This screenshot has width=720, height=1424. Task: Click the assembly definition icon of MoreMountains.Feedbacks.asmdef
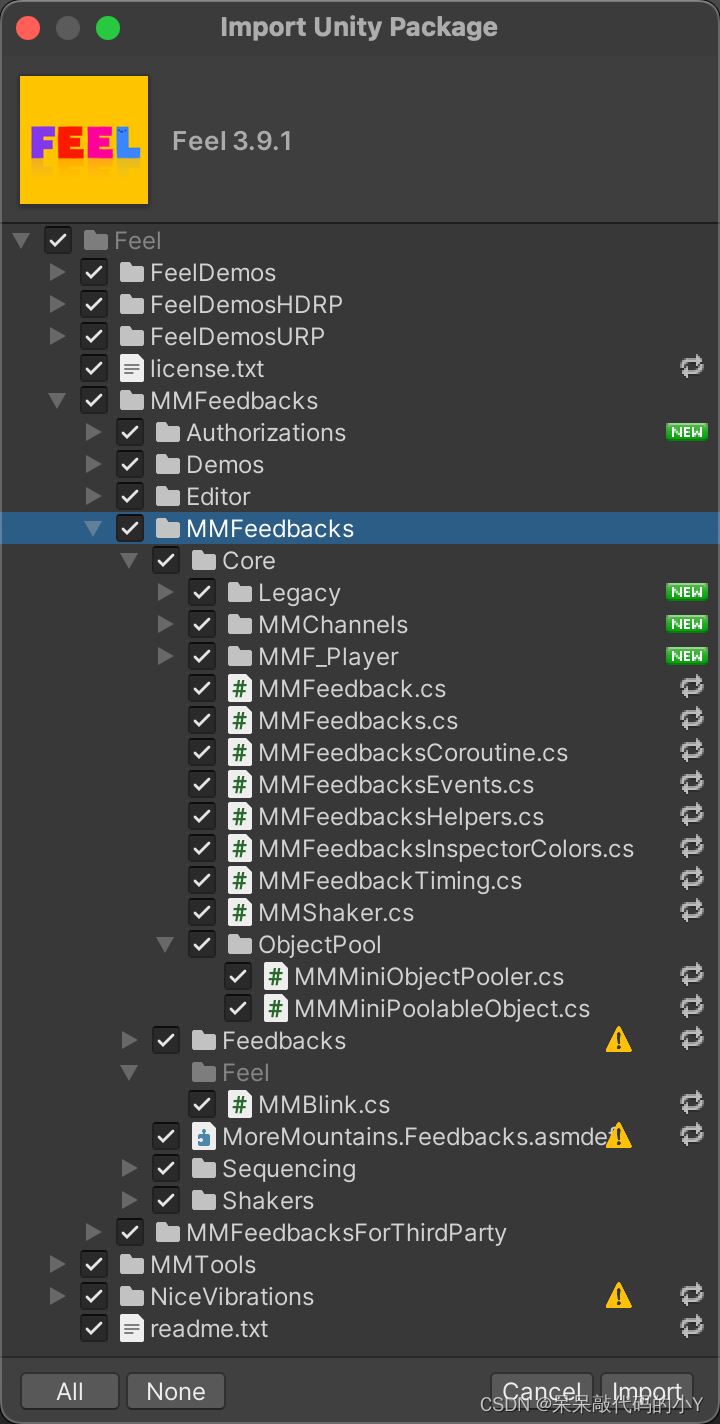pos(204,1137)
